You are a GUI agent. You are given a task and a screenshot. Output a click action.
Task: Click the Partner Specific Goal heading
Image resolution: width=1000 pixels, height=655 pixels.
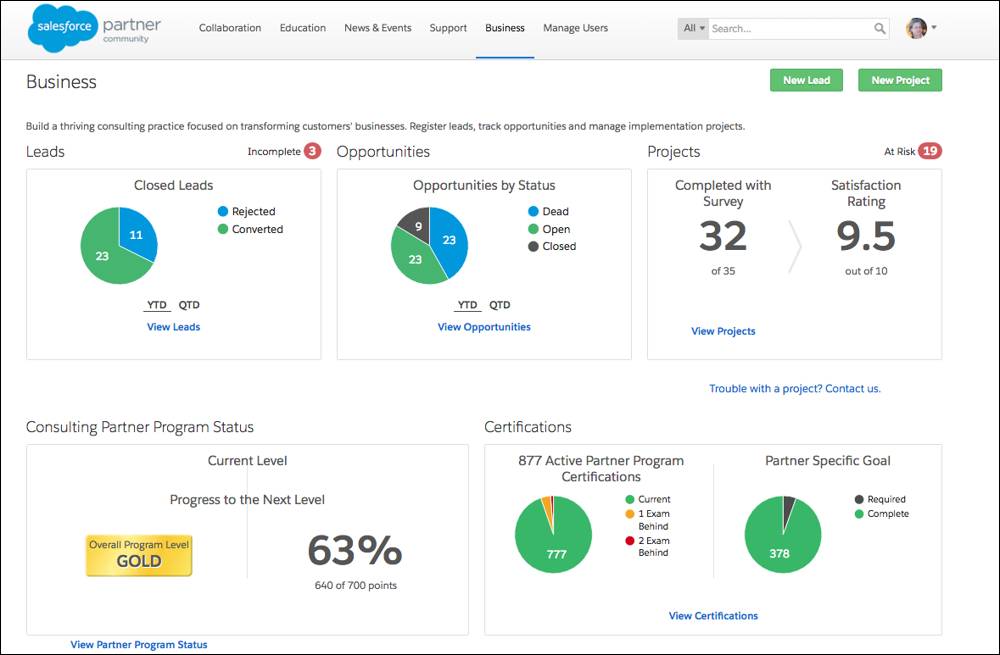[828, 460]
